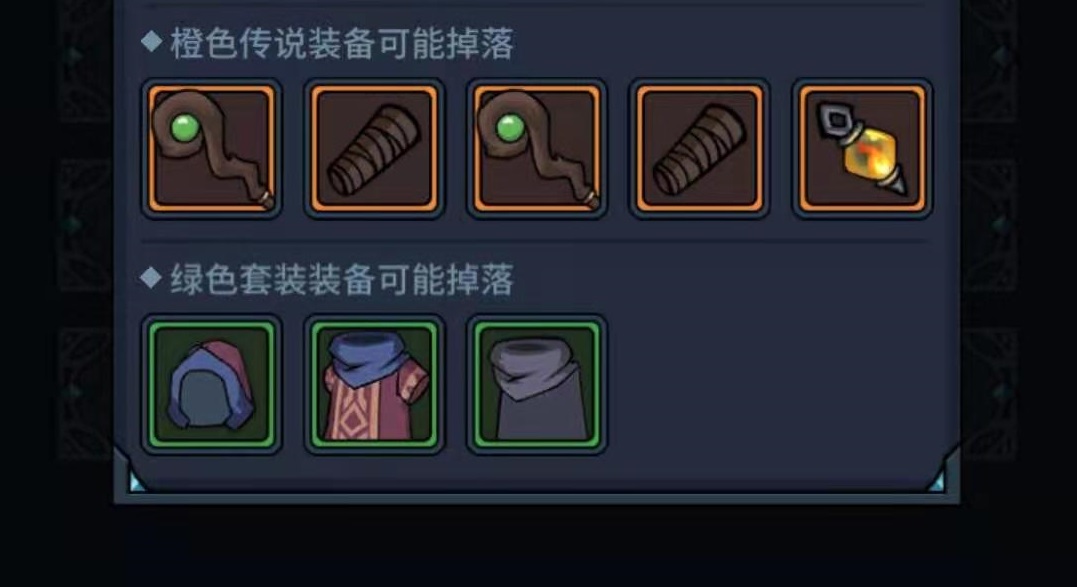Viewport: 1077px width, 587px height.
Task: Tap the gray cloak set item
Action: (x=536, y=384)
